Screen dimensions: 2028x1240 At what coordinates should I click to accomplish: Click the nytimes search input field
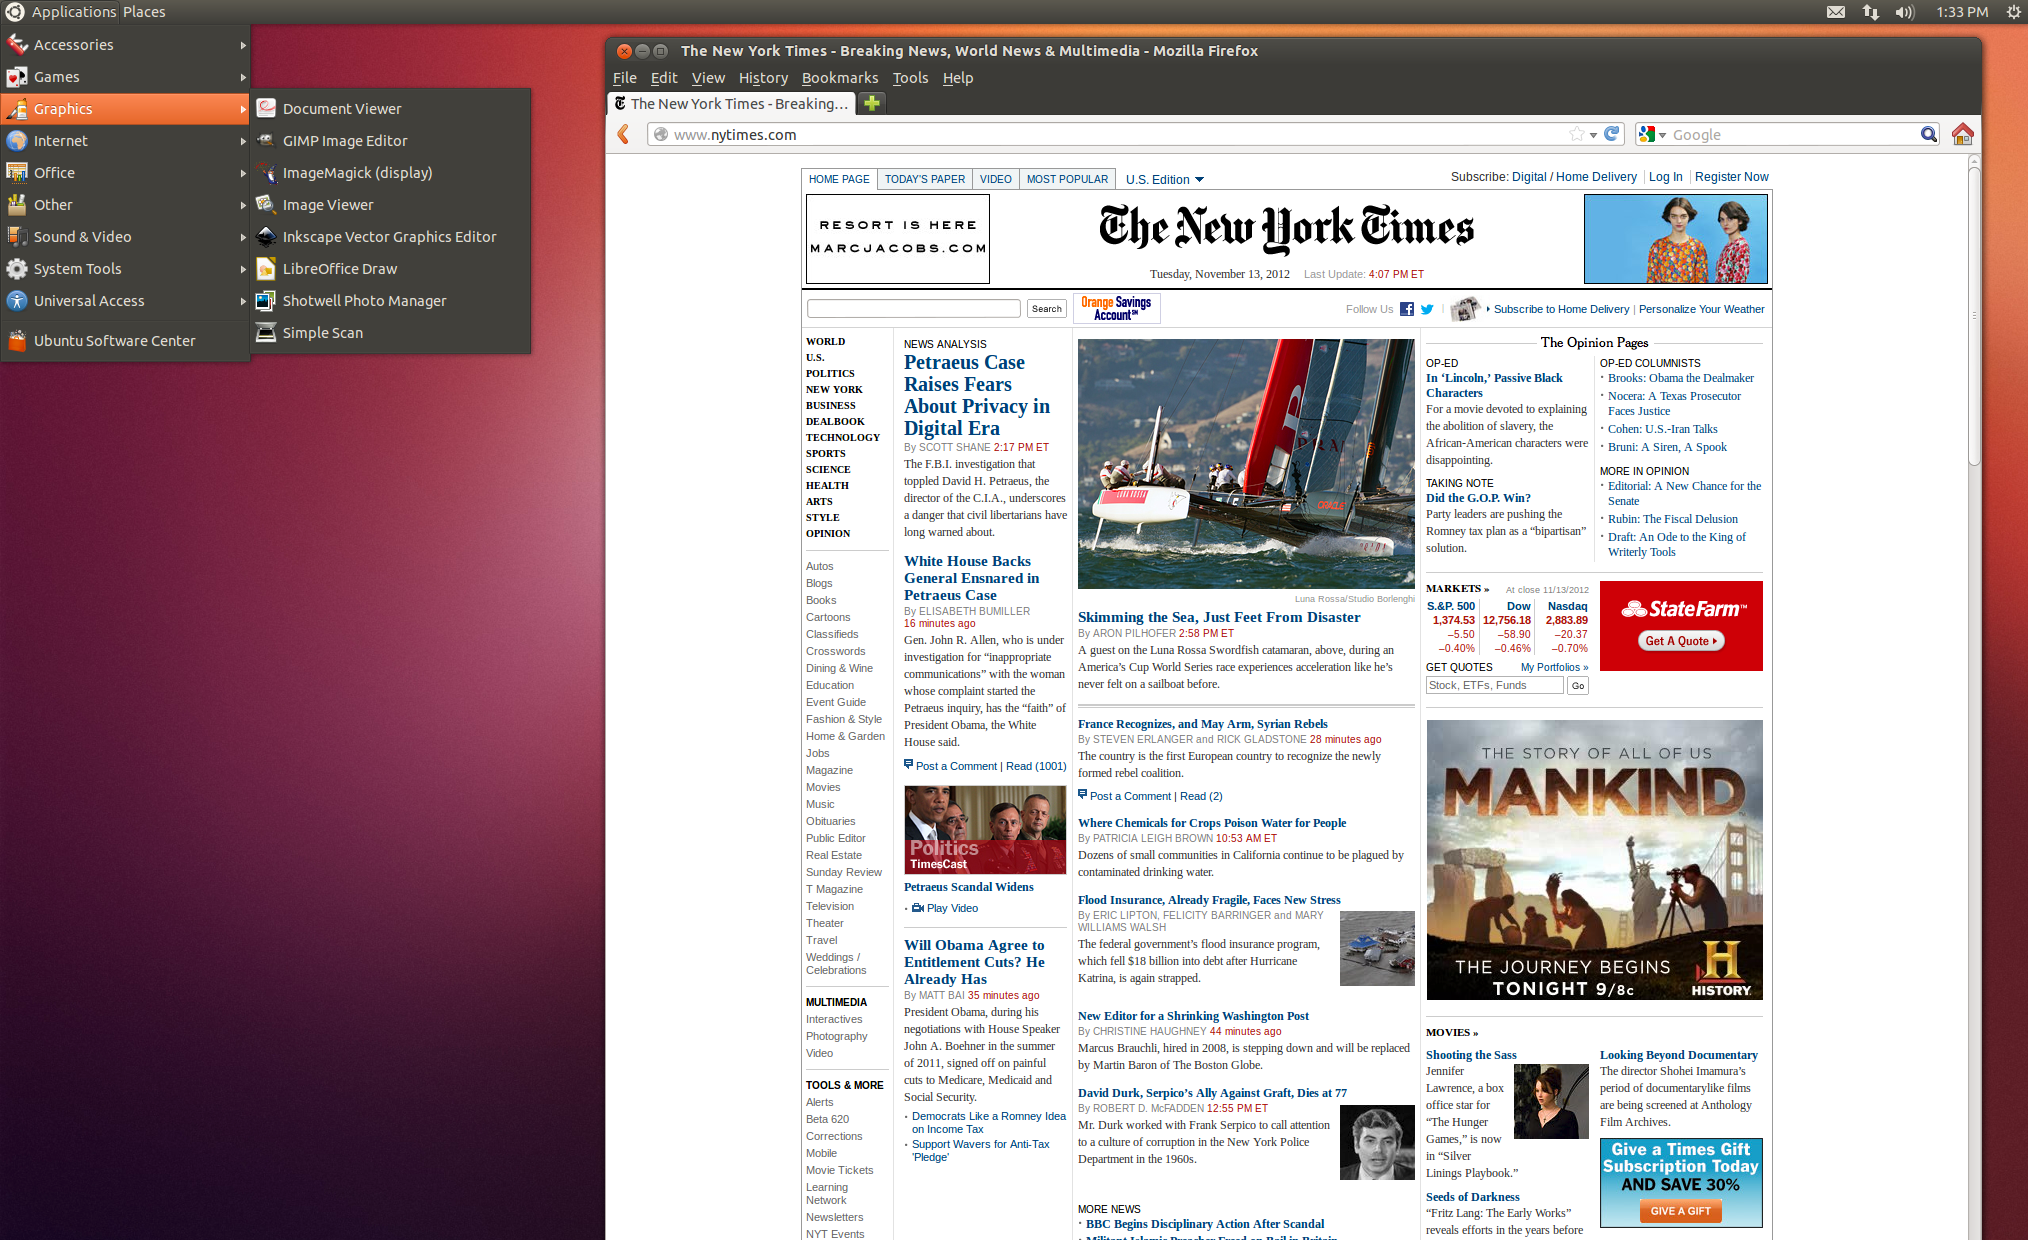[x=914, y=309]
